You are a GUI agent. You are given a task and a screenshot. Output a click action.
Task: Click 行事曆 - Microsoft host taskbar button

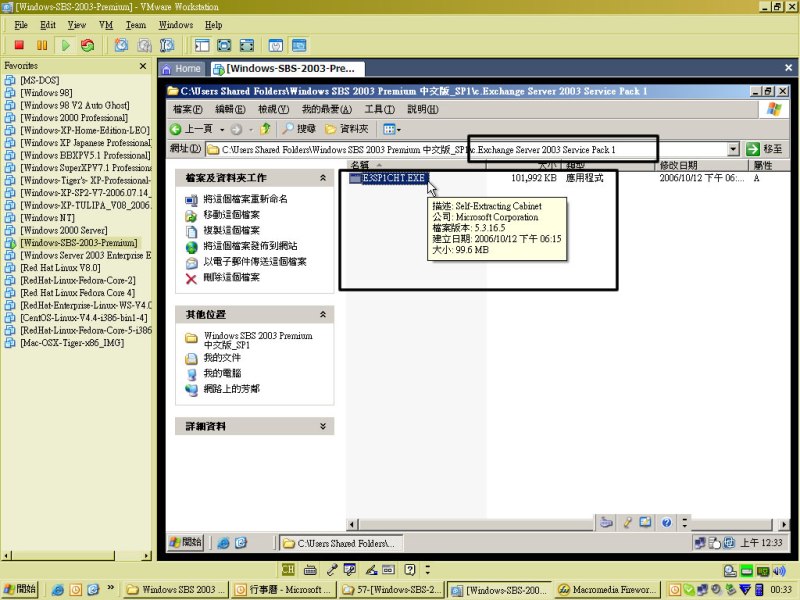(282, 589)
